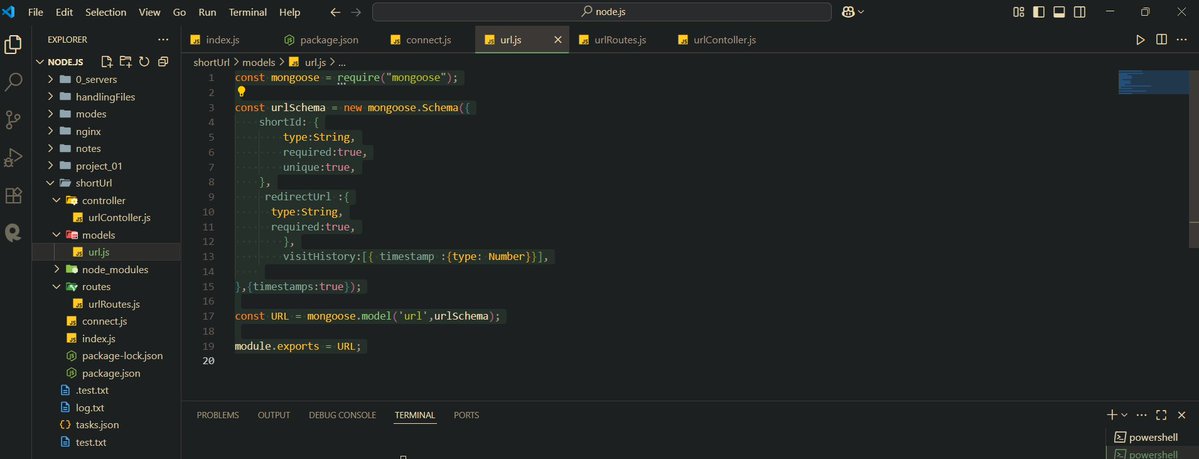1199x459 pixels.
Task: Open the new terminal profile dropdown arrow
Action: point(1124,415)
